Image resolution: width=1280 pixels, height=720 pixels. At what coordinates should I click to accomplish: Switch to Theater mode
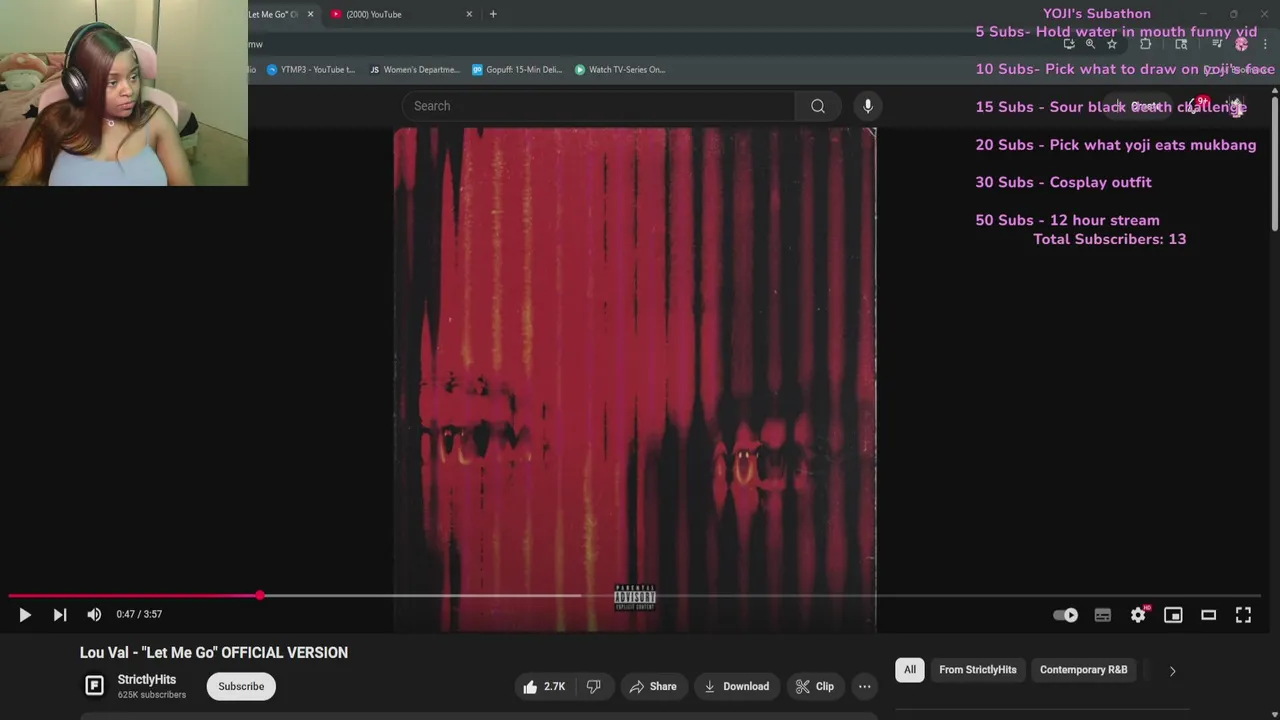[1208, 615]
